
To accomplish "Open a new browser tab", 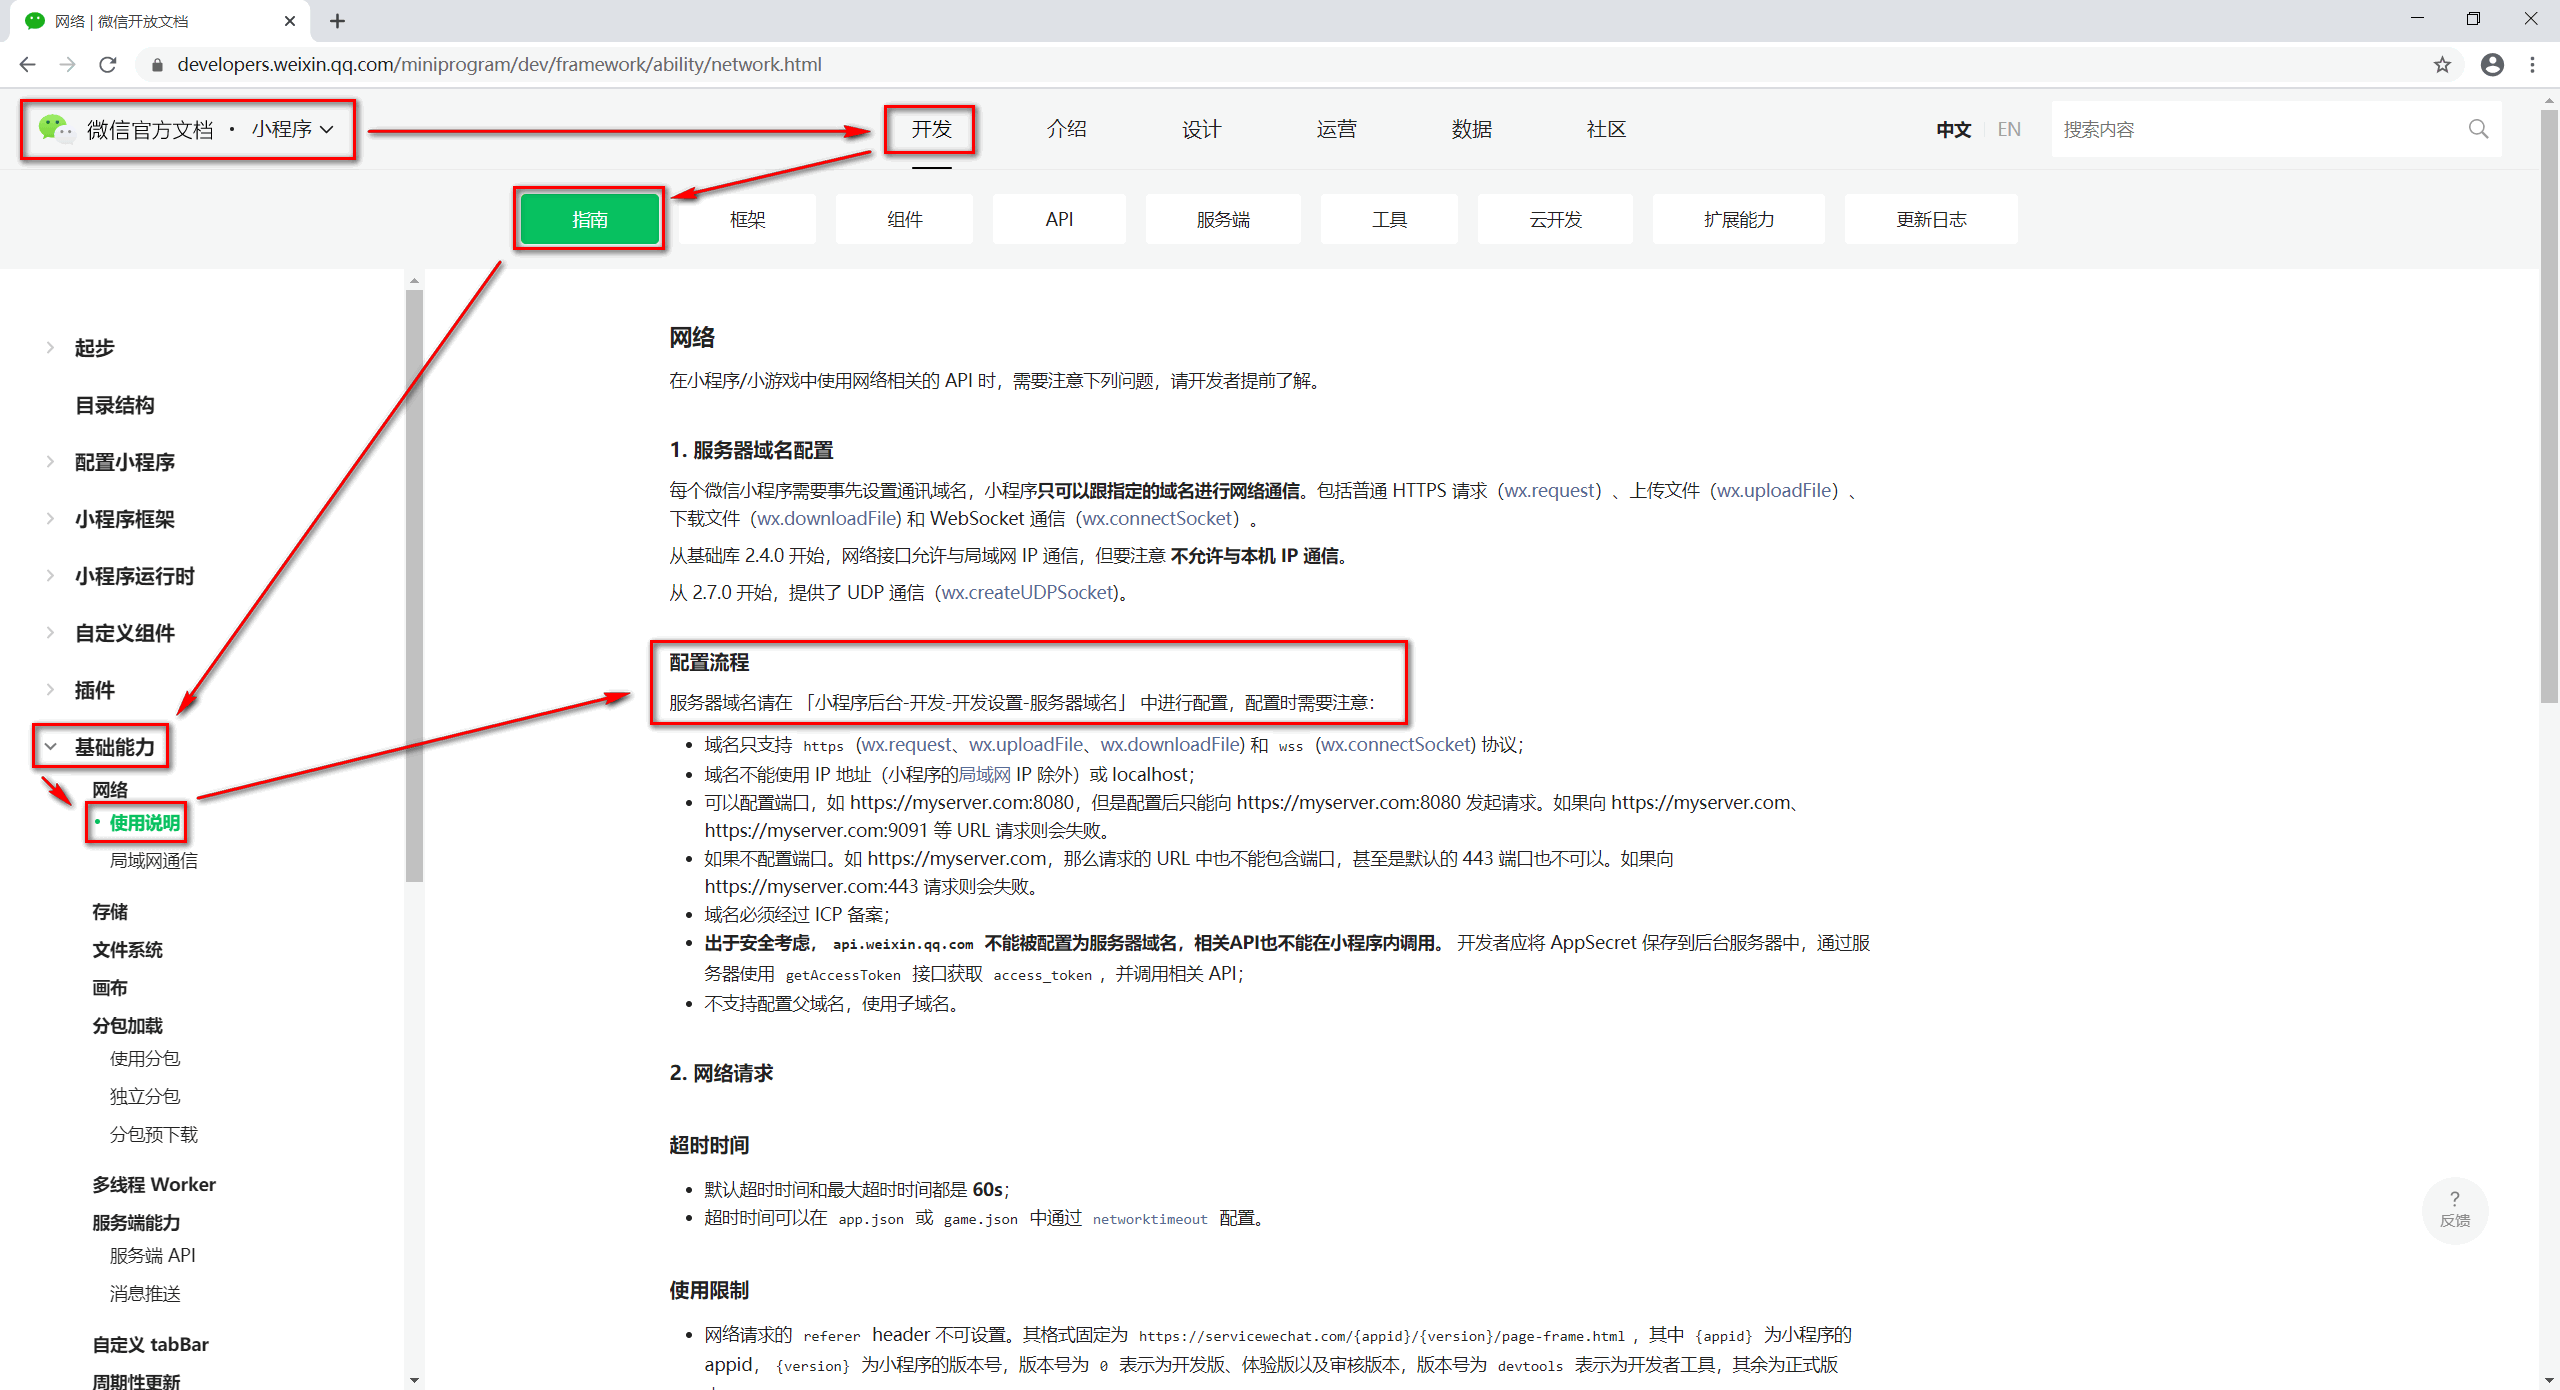I will pyautogui.click(x=337, y=20).
